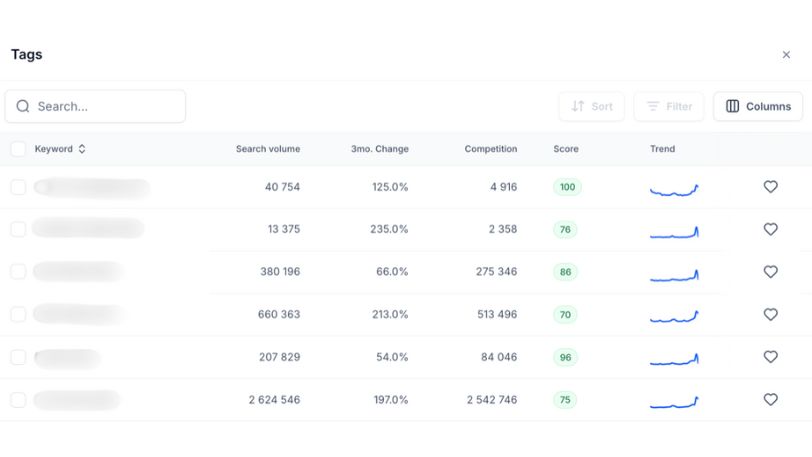Viewport: 812px width, 457px height.
Task: Open the Filter button
Action: pyautogui.click(x=669, y=106)
